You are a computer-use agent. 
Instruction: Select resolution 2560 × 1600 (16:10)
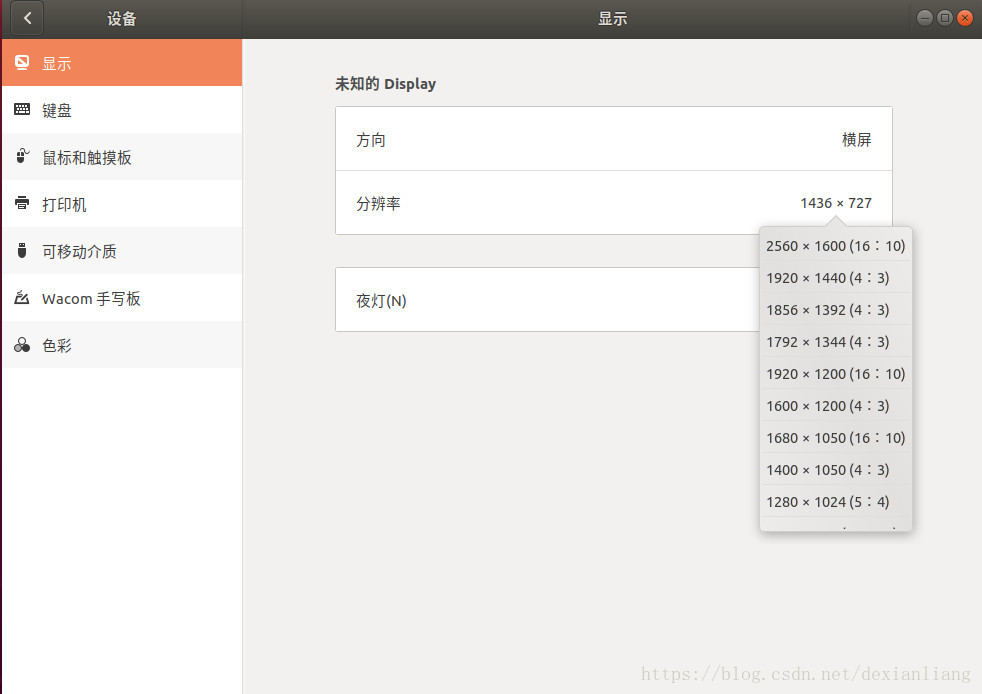pyautogui.click(x=835, y=246)
